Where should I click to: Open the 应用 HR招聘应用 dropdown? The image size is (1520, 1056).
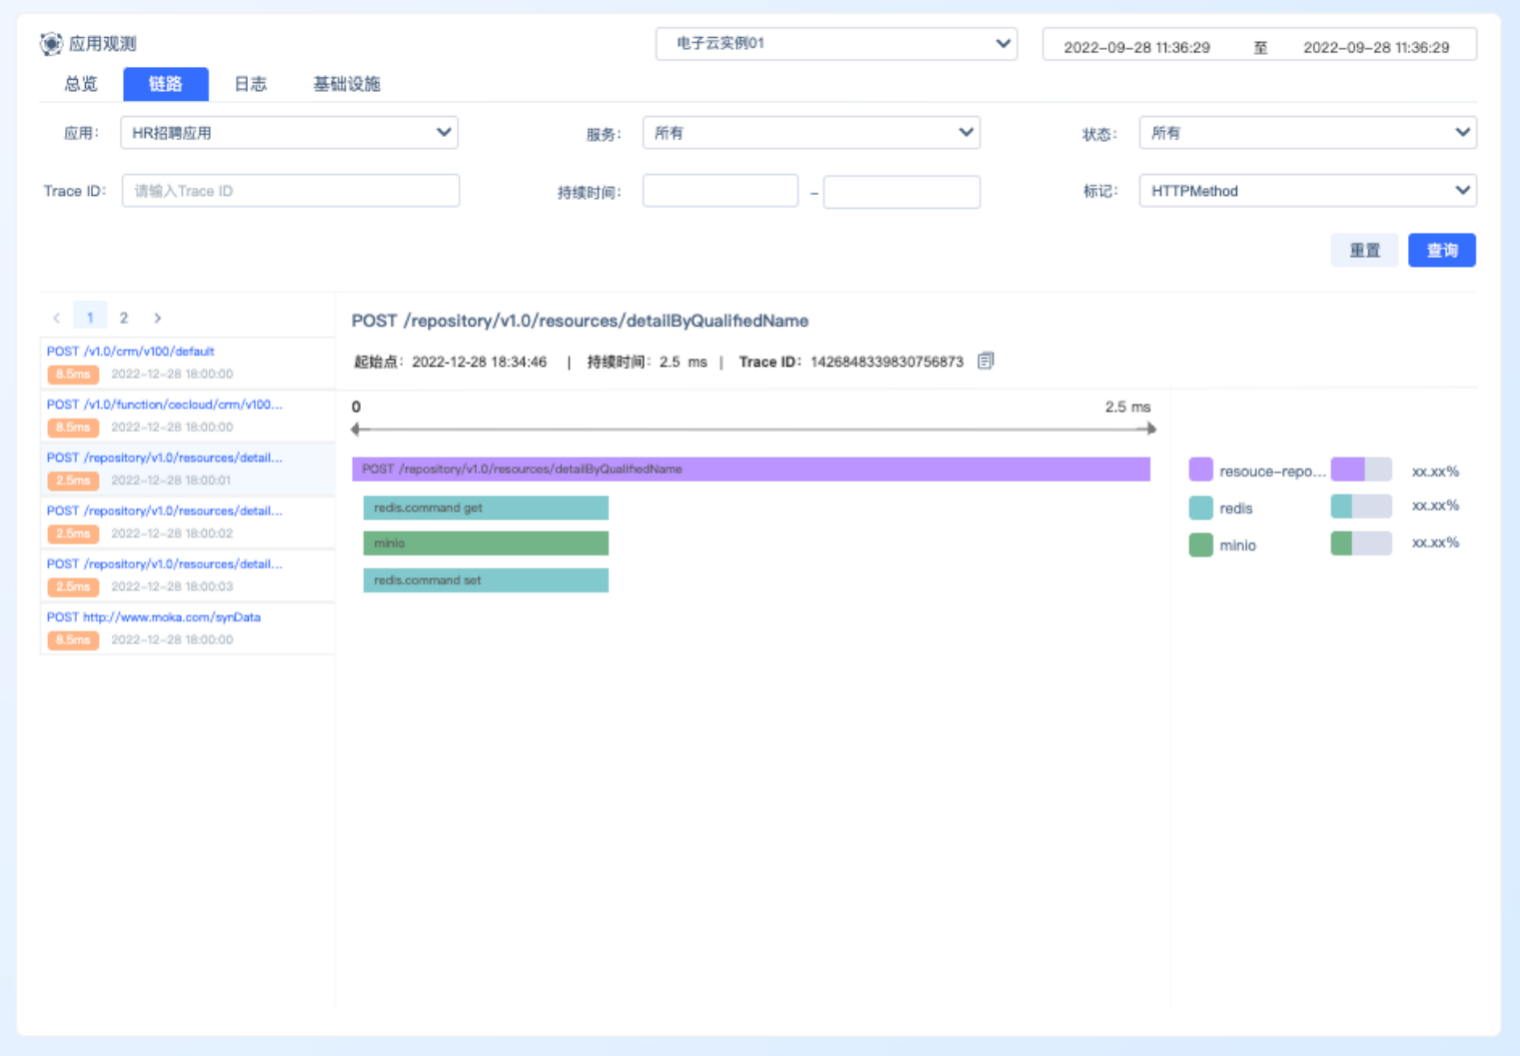click(x=289, y=133)
